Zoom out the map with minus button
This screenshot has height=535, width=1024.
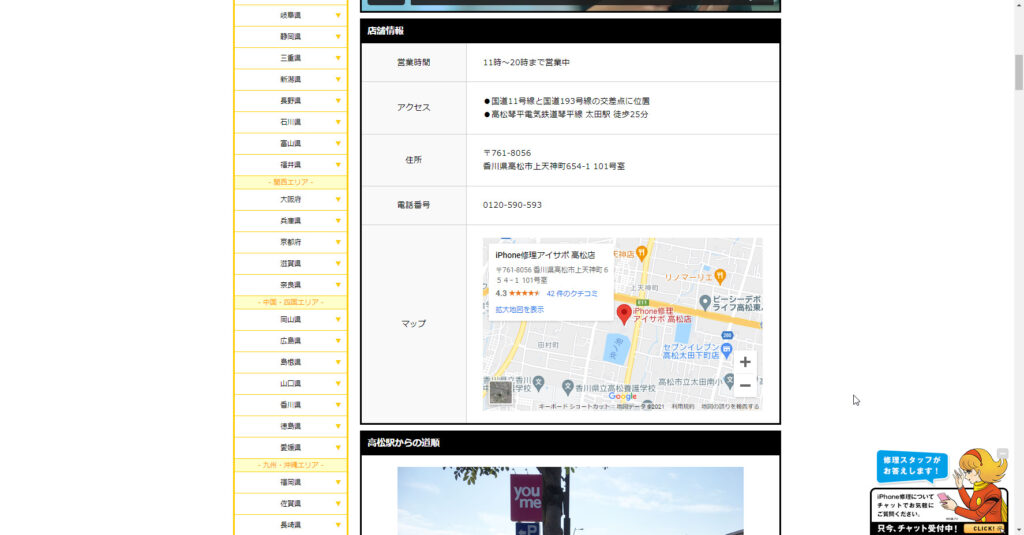click(744, 385)
